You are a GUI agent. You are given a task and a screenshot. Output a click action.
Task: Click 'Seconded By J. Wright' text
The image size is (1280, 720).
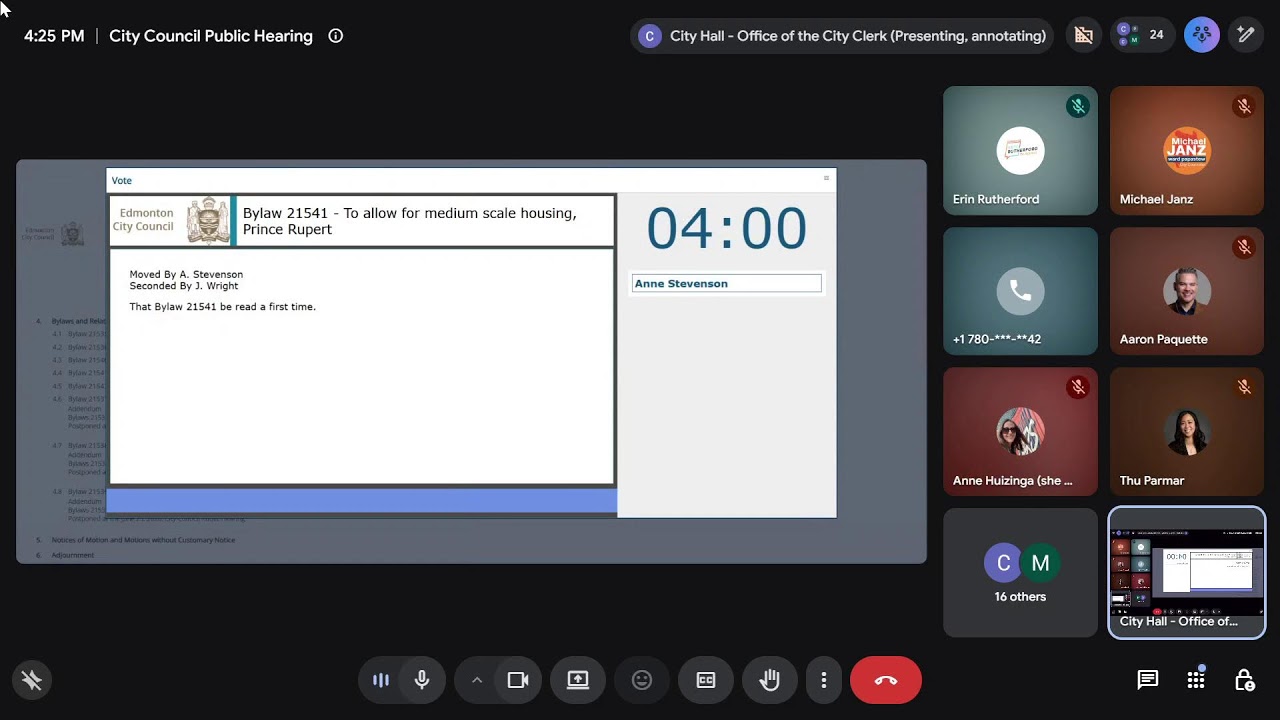coord(183,286)
